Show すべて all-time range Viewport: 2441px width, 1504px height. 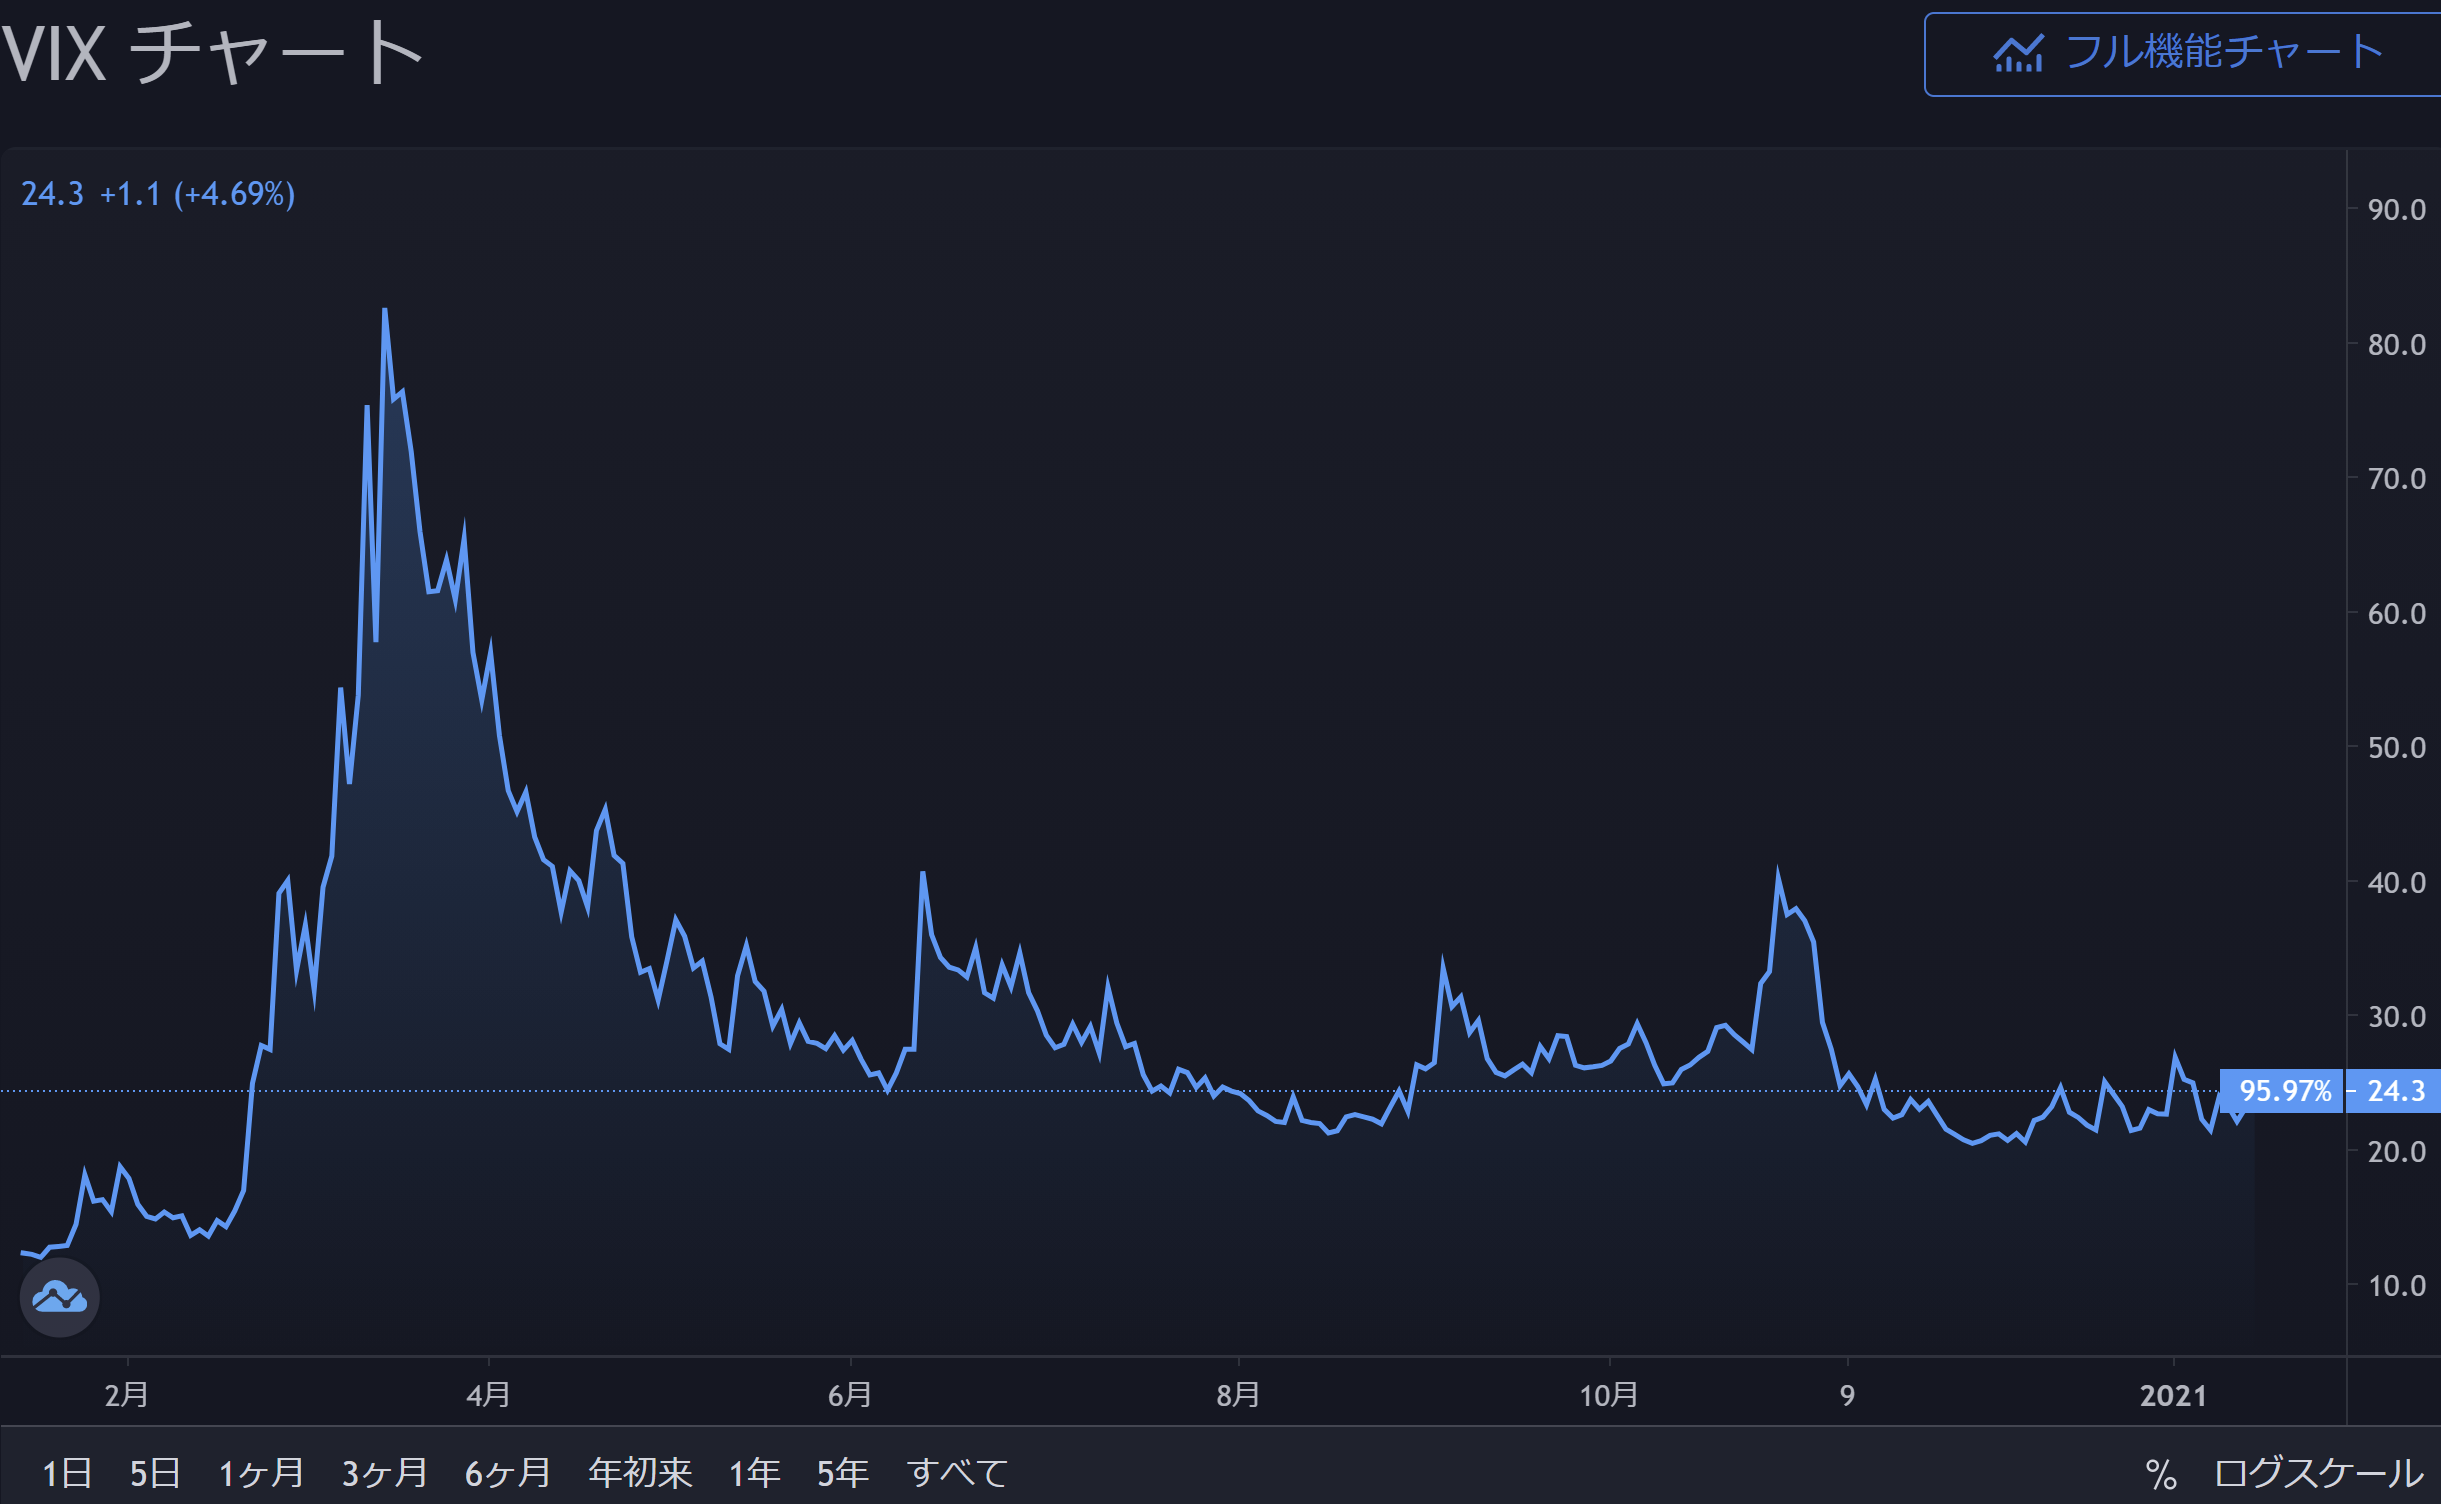[957, 1473]
